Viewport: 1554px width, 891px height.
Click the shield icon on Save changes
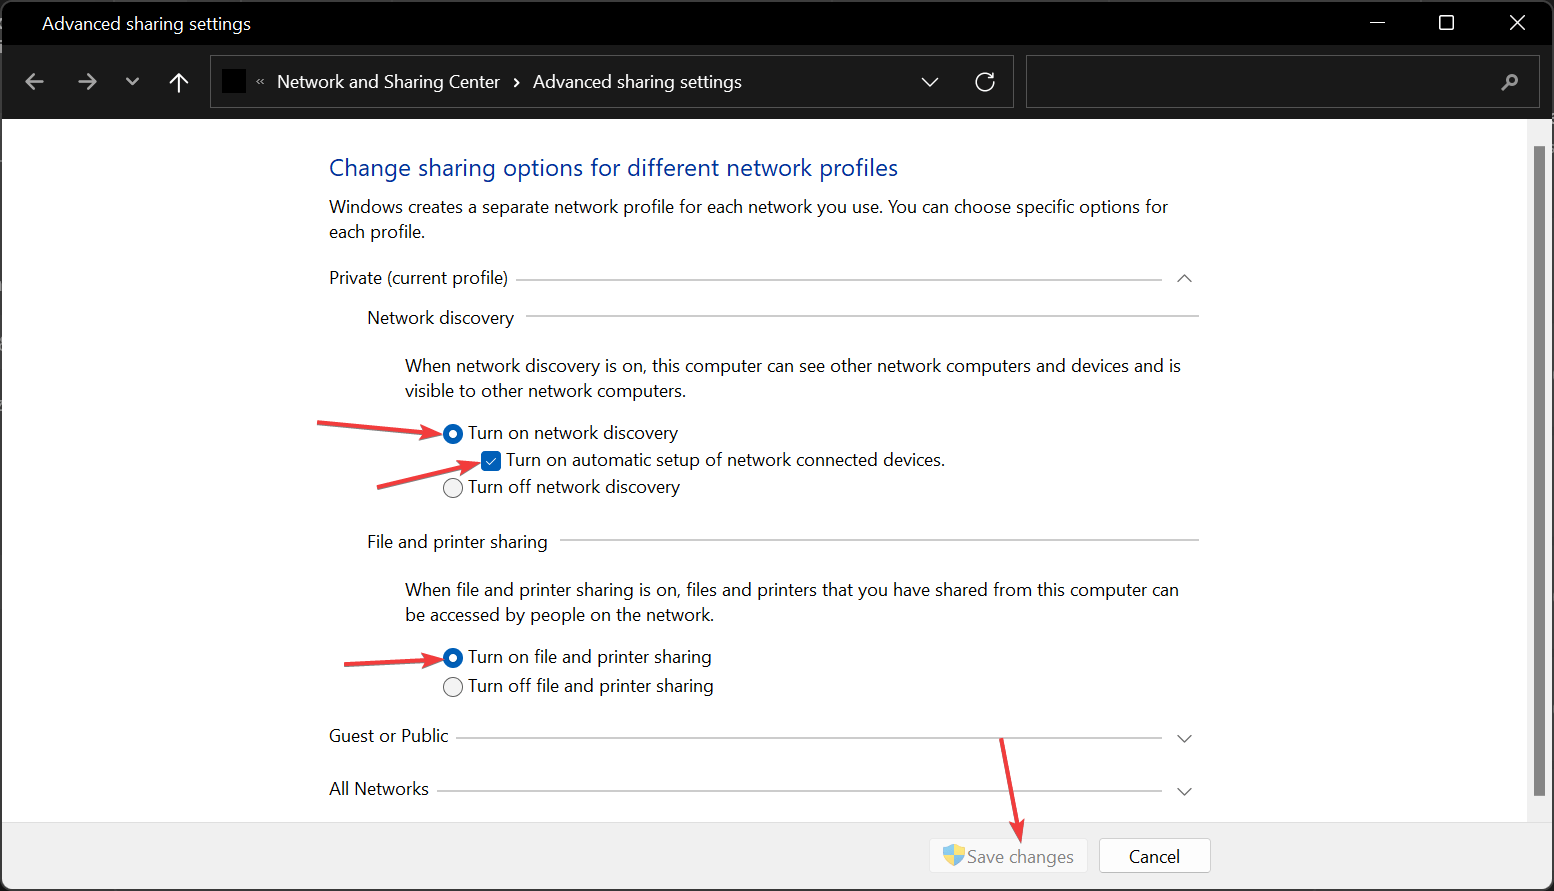(x=953, y=856)
